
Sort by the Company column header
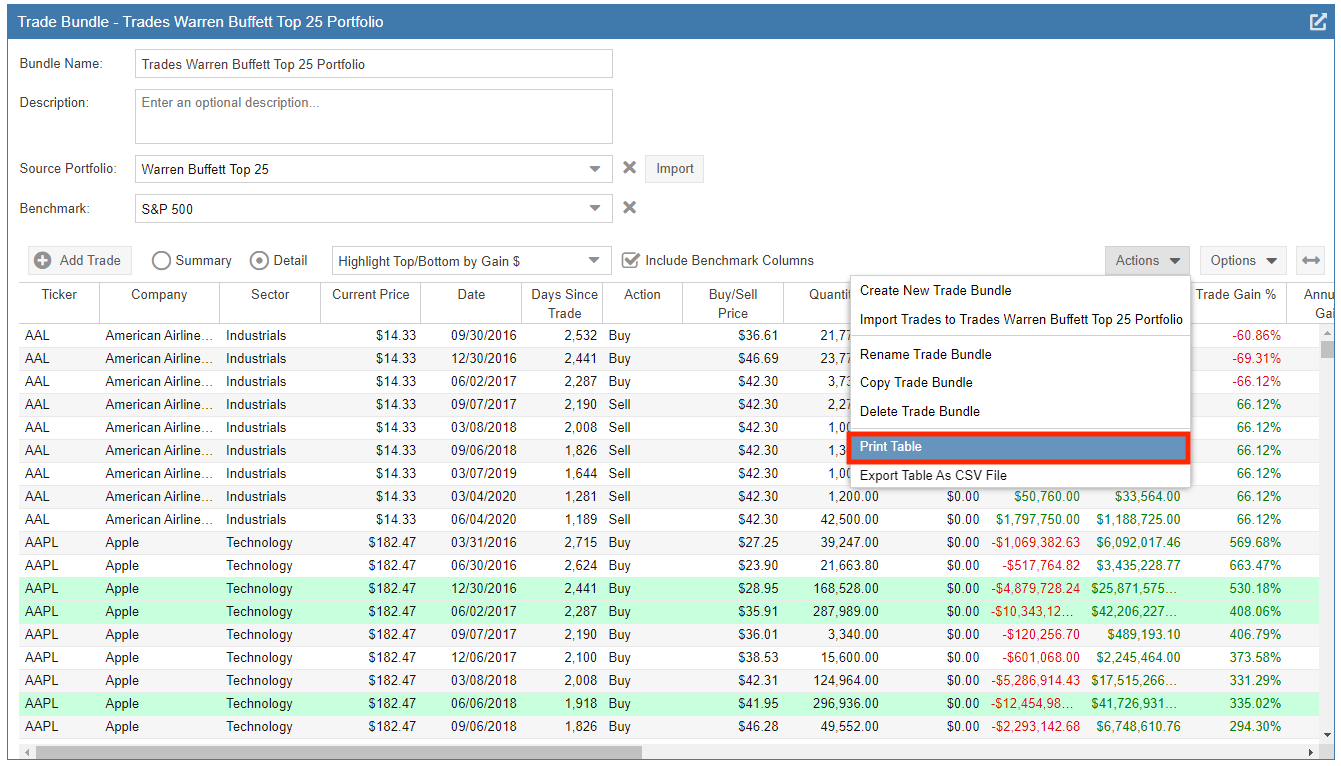[x=159, y=302]
